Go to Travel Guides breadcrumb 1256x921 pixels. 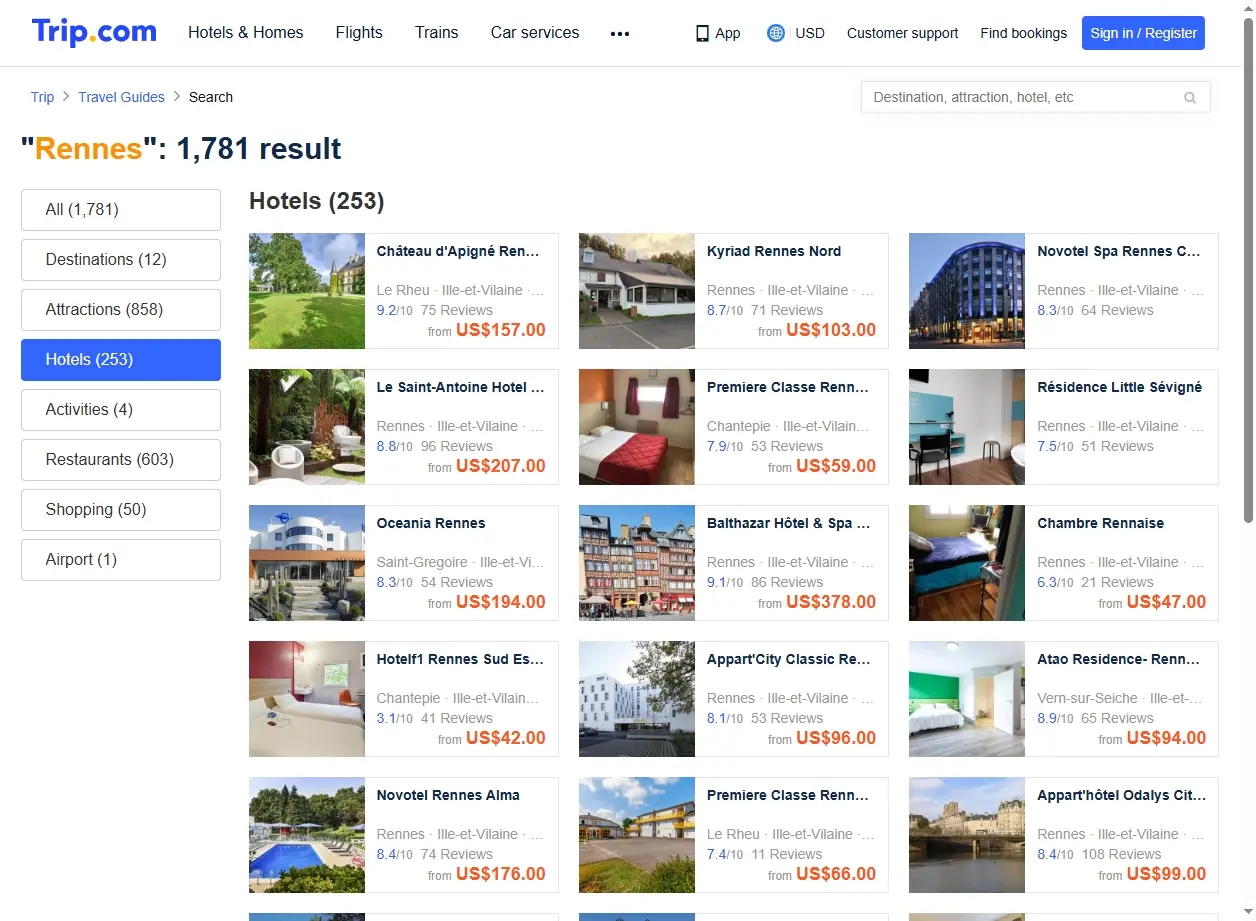[121, 97]
